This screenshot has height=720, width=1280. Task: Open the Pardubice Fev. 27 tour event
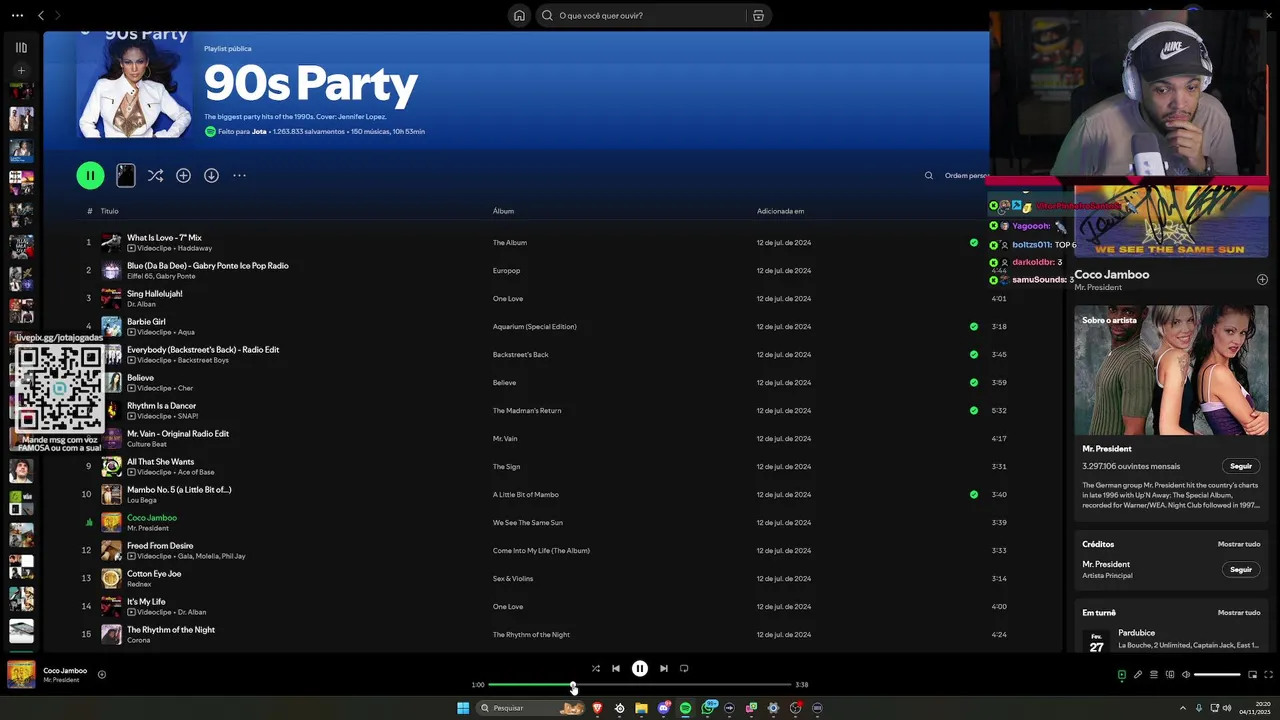(1171, 640)
